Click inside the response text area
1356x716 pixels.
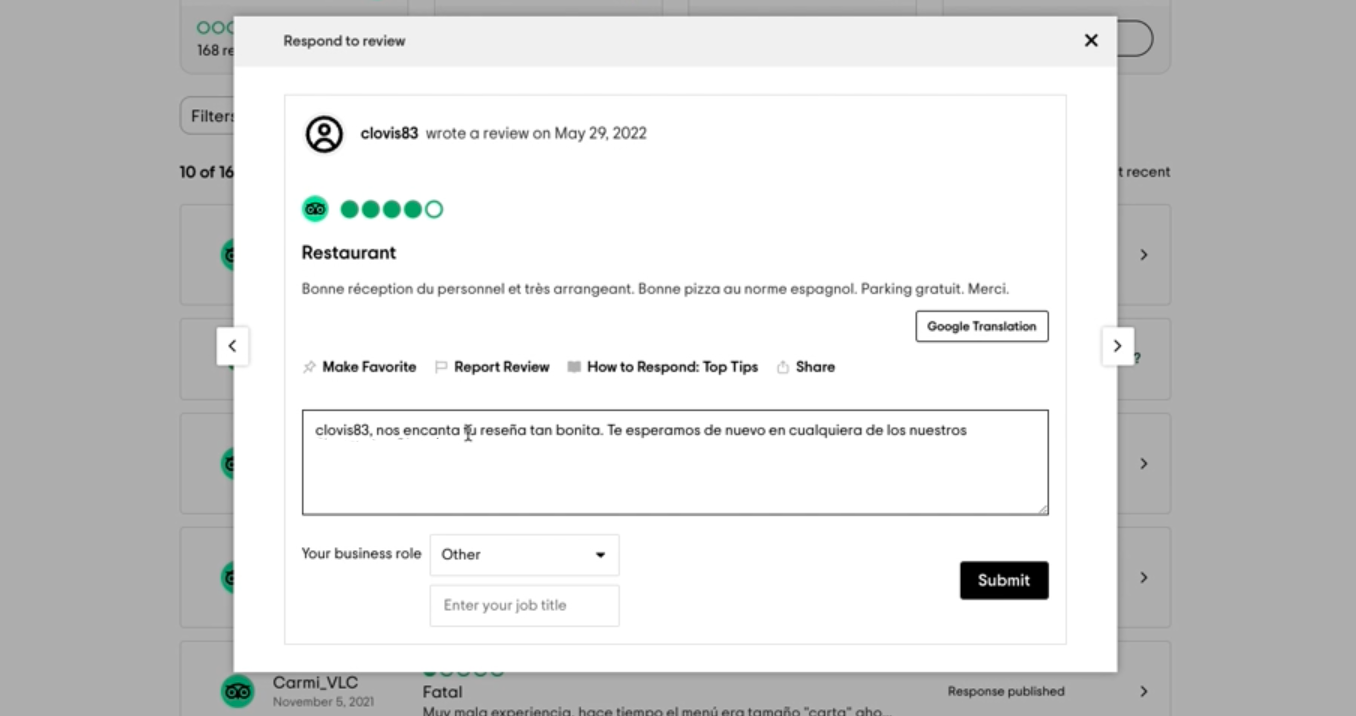(675, 462)
